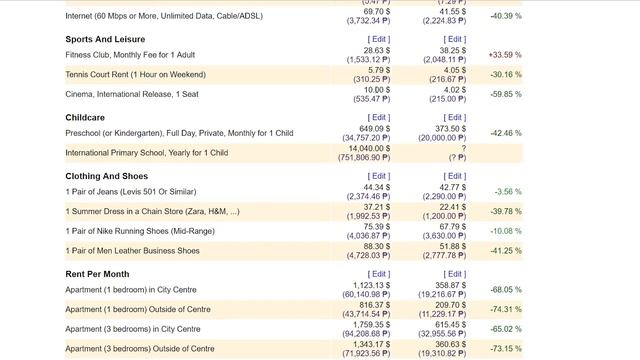The width and height of the screenshot is (640, 360).
Task: Select 'Childcare' heading
Action: click(x=85, y=118)
